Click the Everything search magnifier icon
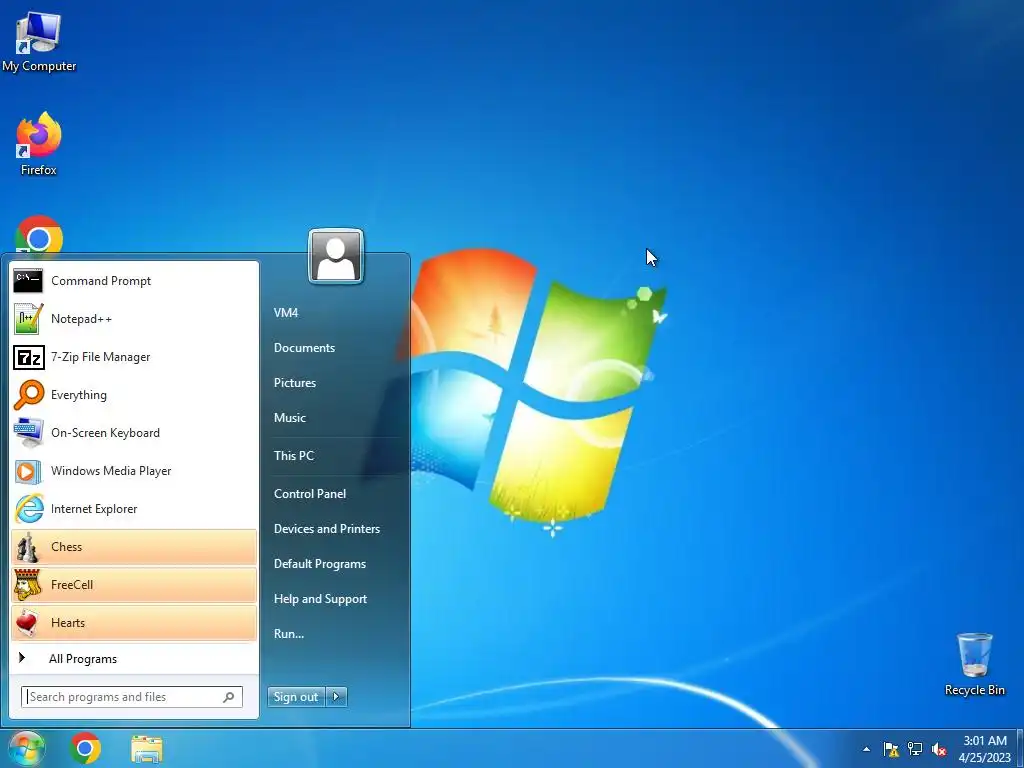 (x=28, y=395)
